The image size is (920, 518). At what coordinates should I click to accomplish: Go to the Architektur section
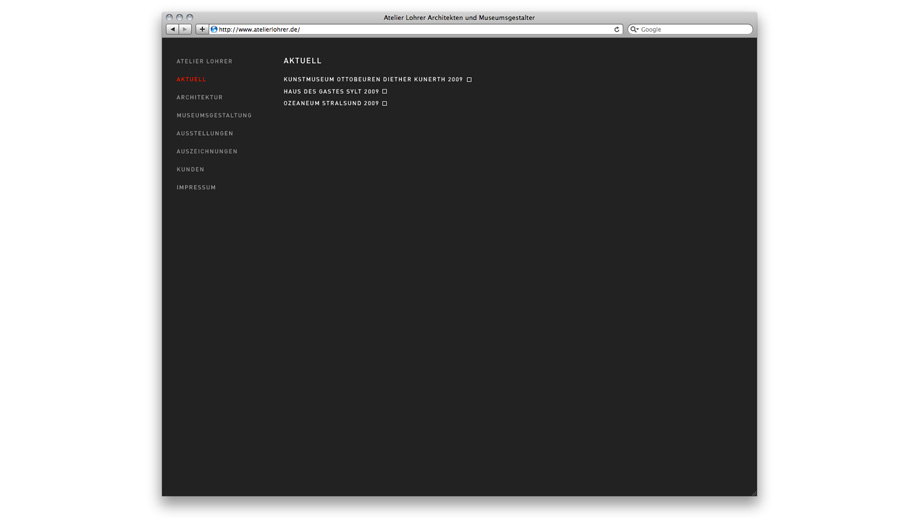point(199,98)
